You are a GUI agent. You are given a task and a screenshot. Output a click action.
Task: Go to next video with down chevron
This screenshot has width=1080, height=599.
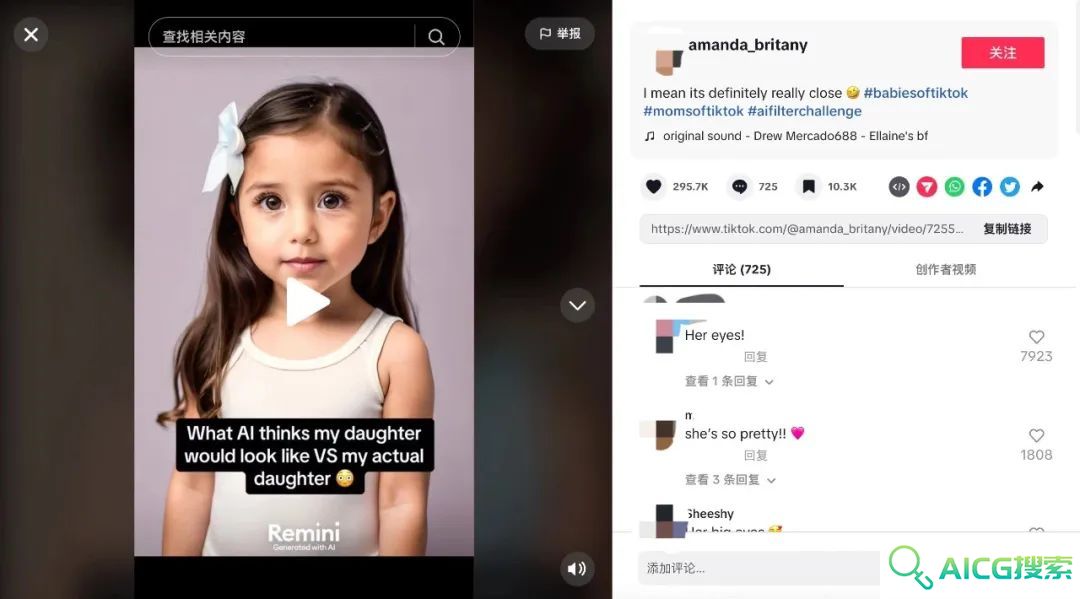pos(577,305)
